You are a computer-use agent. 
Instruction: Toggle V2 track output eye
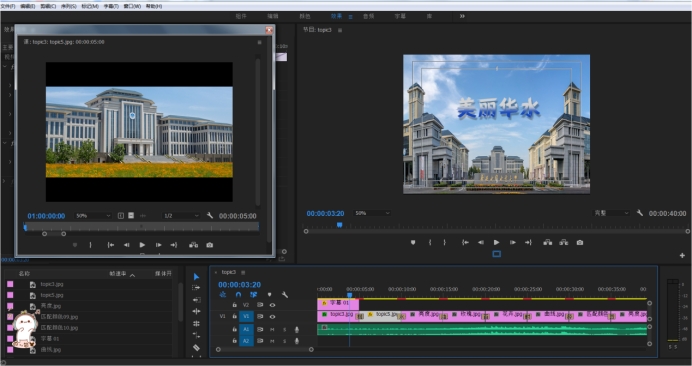272,305
